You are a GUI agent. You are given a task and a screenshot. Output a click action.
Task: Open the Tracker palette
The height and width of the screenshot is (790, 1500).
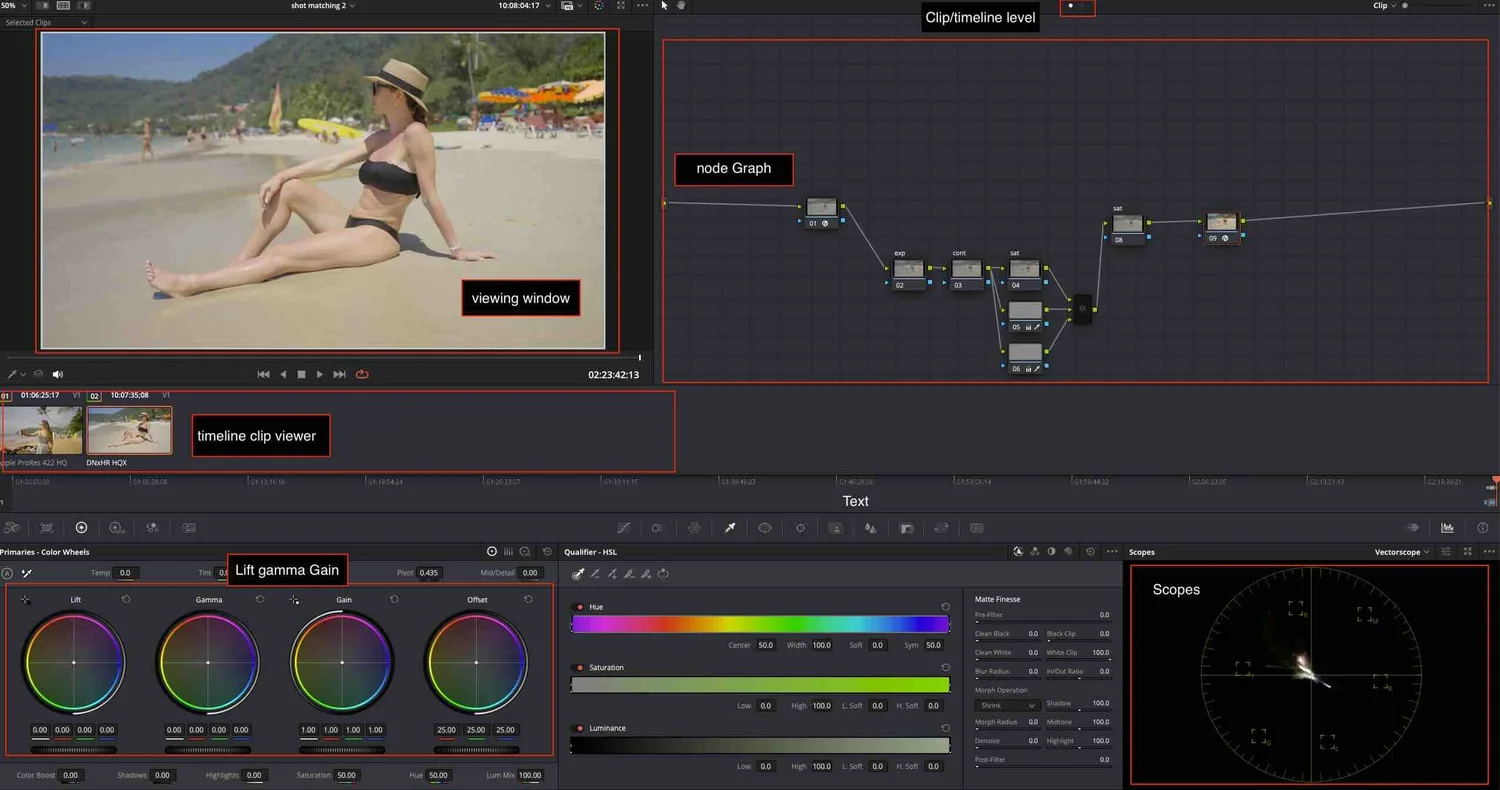pos(800,527)
